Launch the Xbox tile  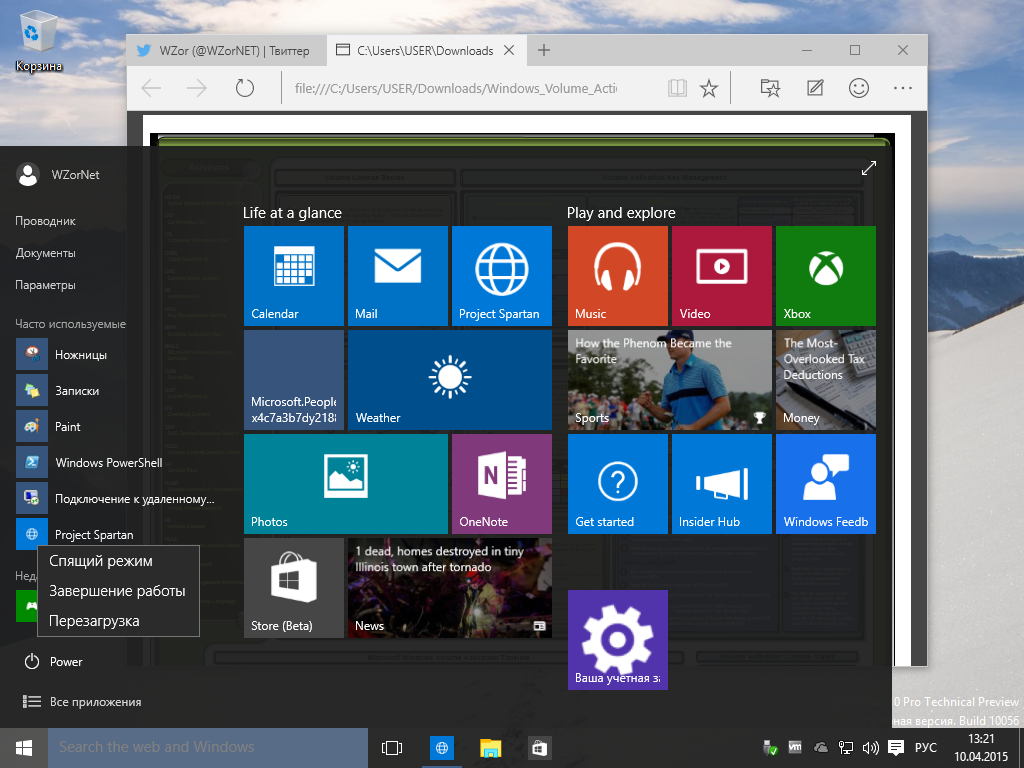pyautogui.click(x=825, y=276)
